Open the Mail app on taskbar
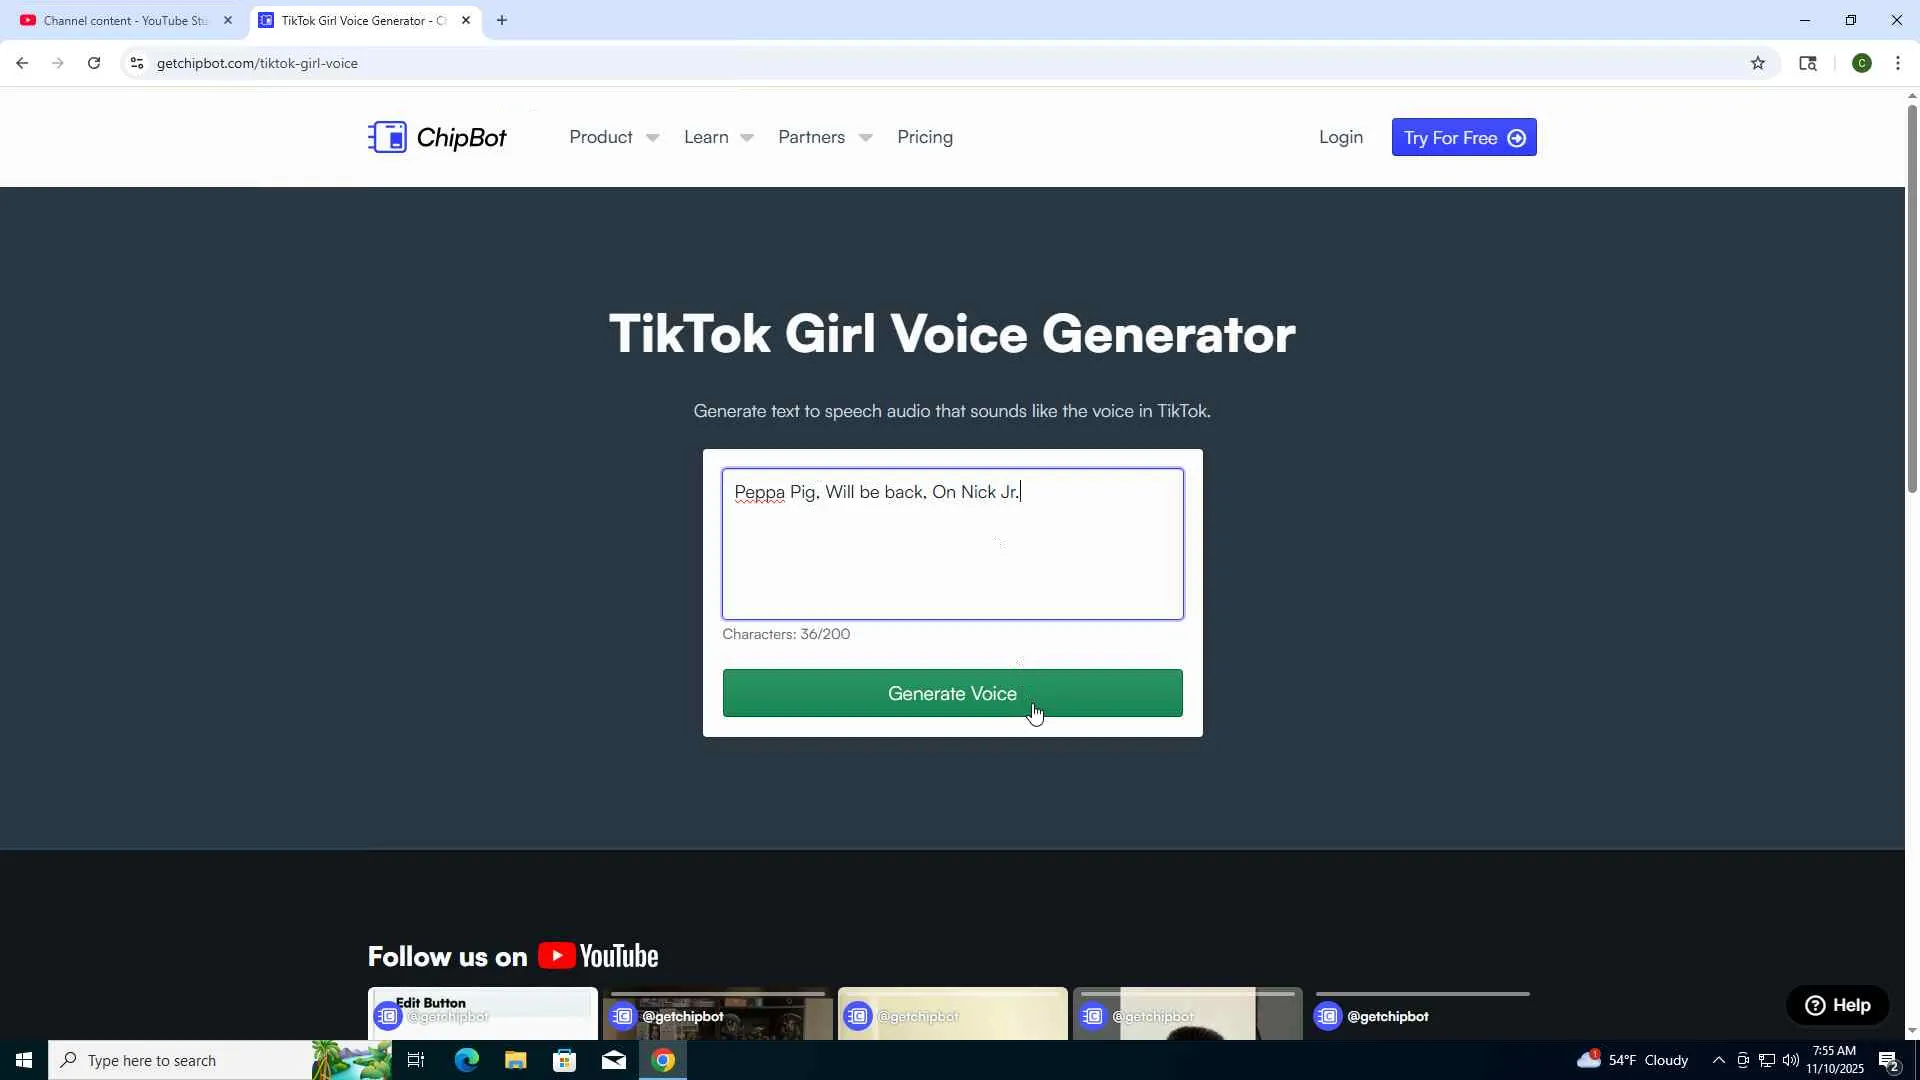 tap(614, 1060)
